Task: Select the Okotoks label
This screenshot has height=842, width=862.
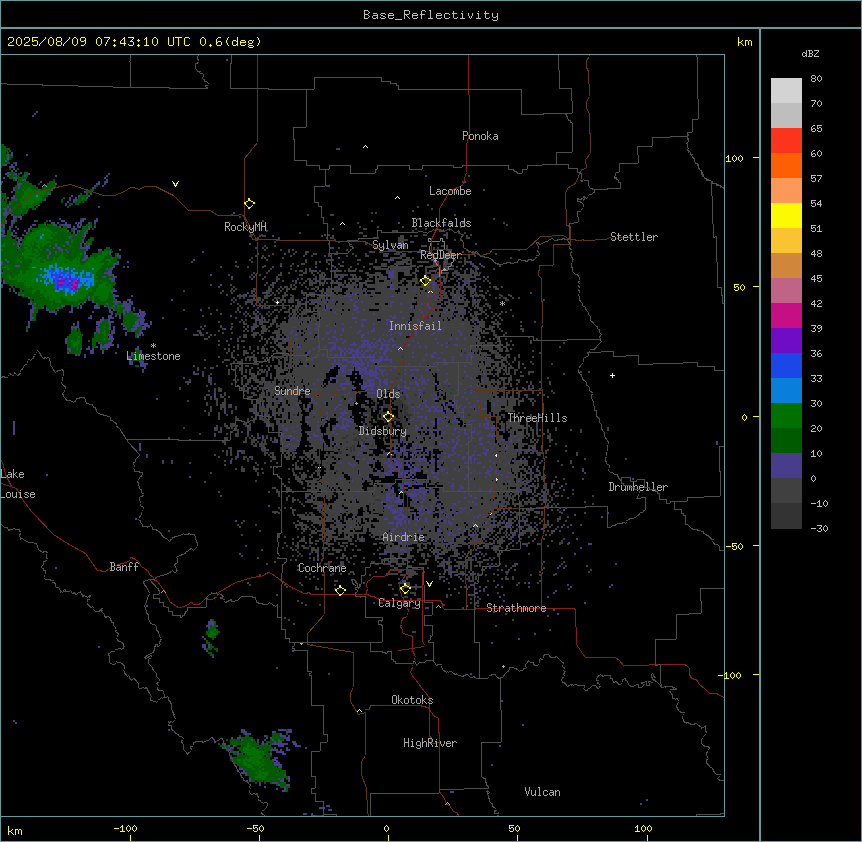Action: [412, 700]
